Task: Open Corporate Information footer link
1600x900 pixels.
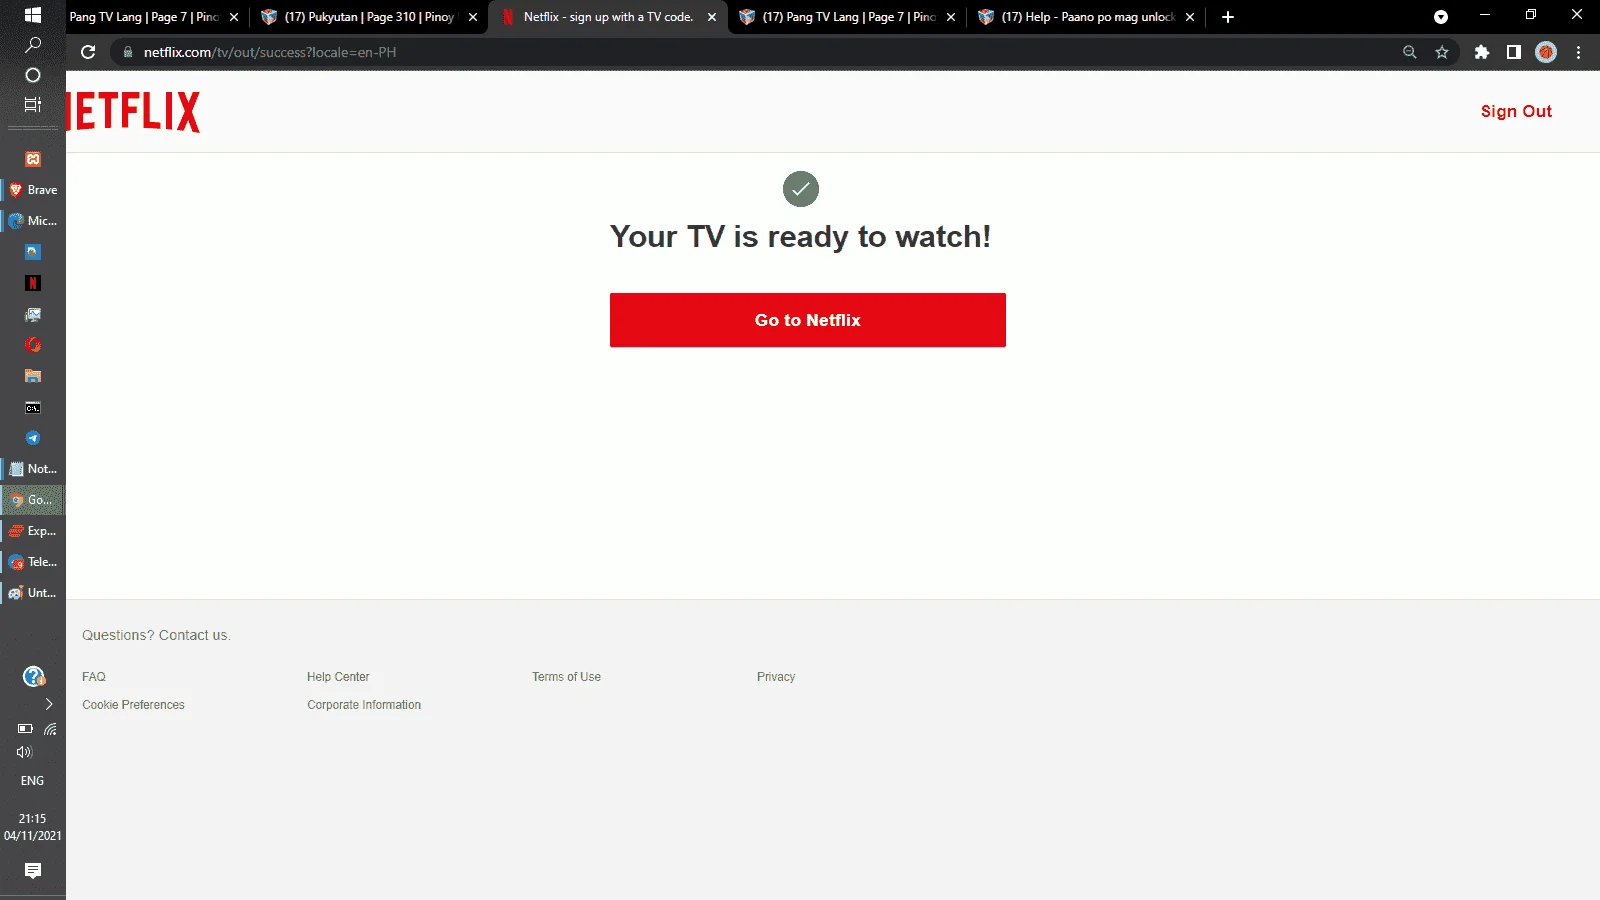Action: [x=364, y=705]
